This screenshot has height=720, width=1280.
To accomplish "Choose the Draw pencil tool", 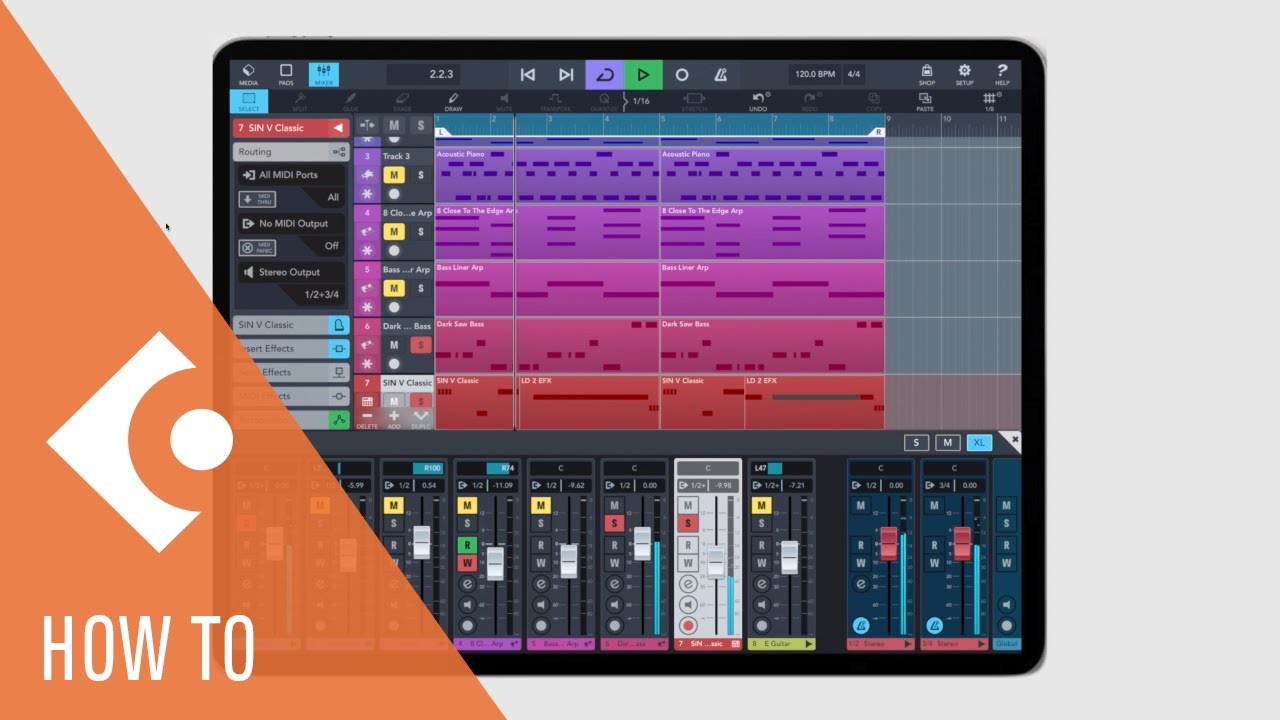I will click(453, 101).
